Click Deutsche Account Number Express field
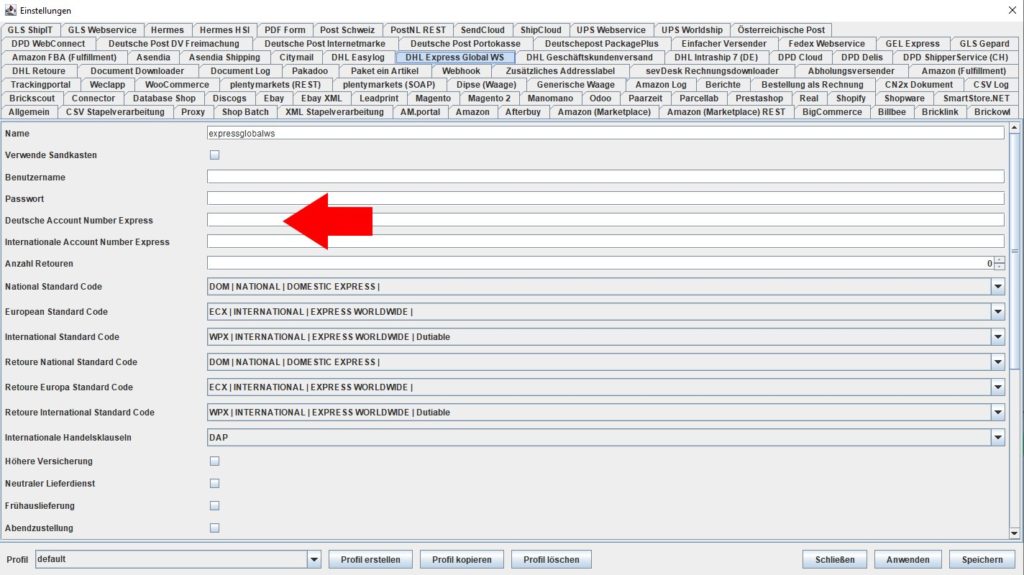This screenshot has width=1024, height=575. click(x=605, y=220)
